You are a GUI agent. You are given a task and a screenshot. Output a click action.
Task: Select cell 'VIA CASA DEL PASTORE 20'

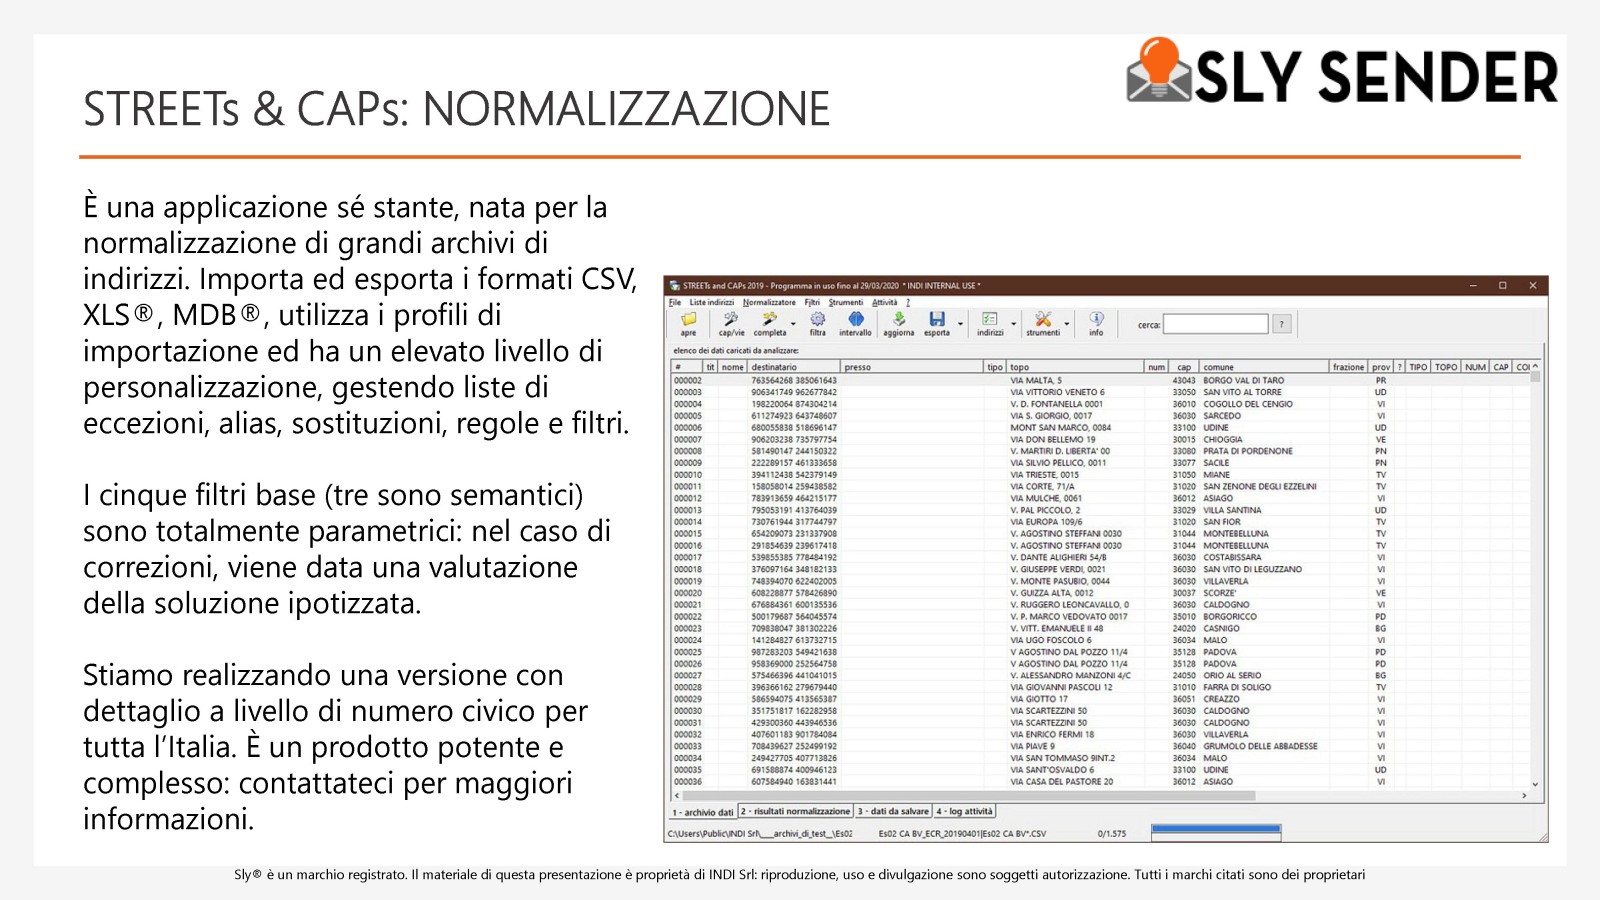(x=1061, y=782)
